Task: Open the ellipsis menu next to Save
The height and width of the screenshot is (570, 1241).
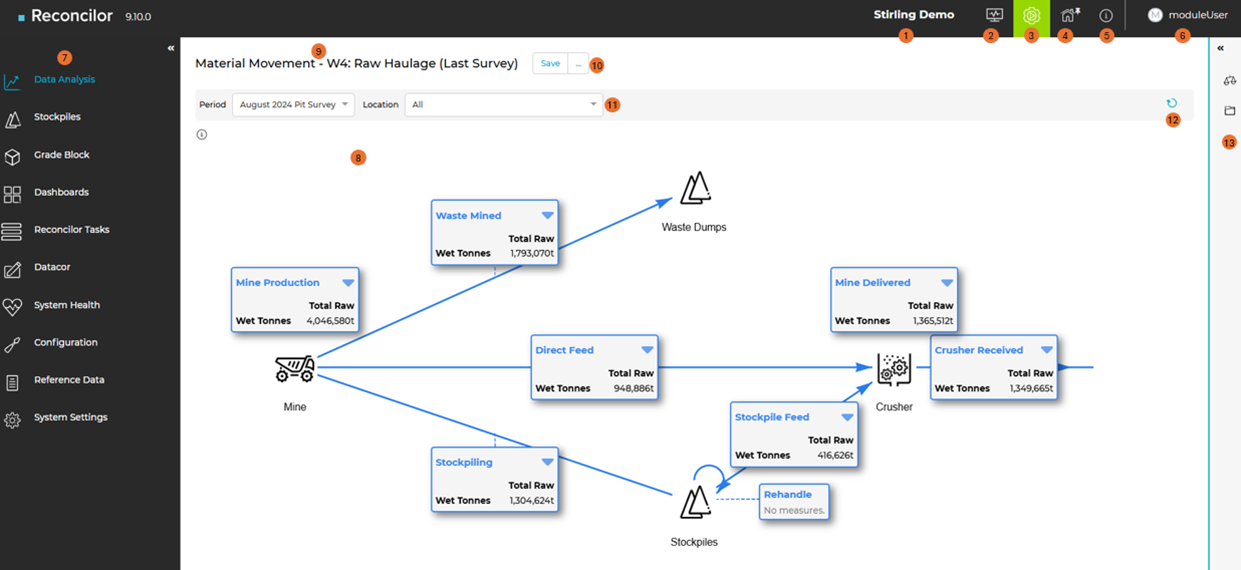Action: click(x=578, y=63)
